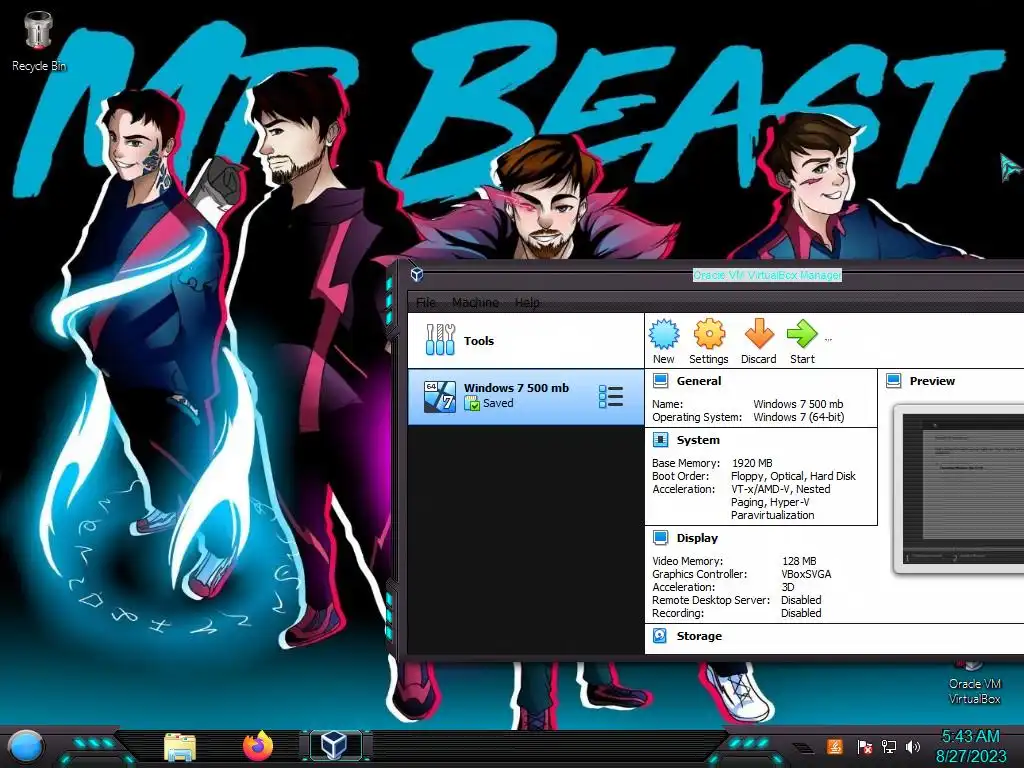Image resolution: width=1024 pixels, height=768 pixels.
Task: Click the 'Video Memory:' label
Action: tap(688, 560)
